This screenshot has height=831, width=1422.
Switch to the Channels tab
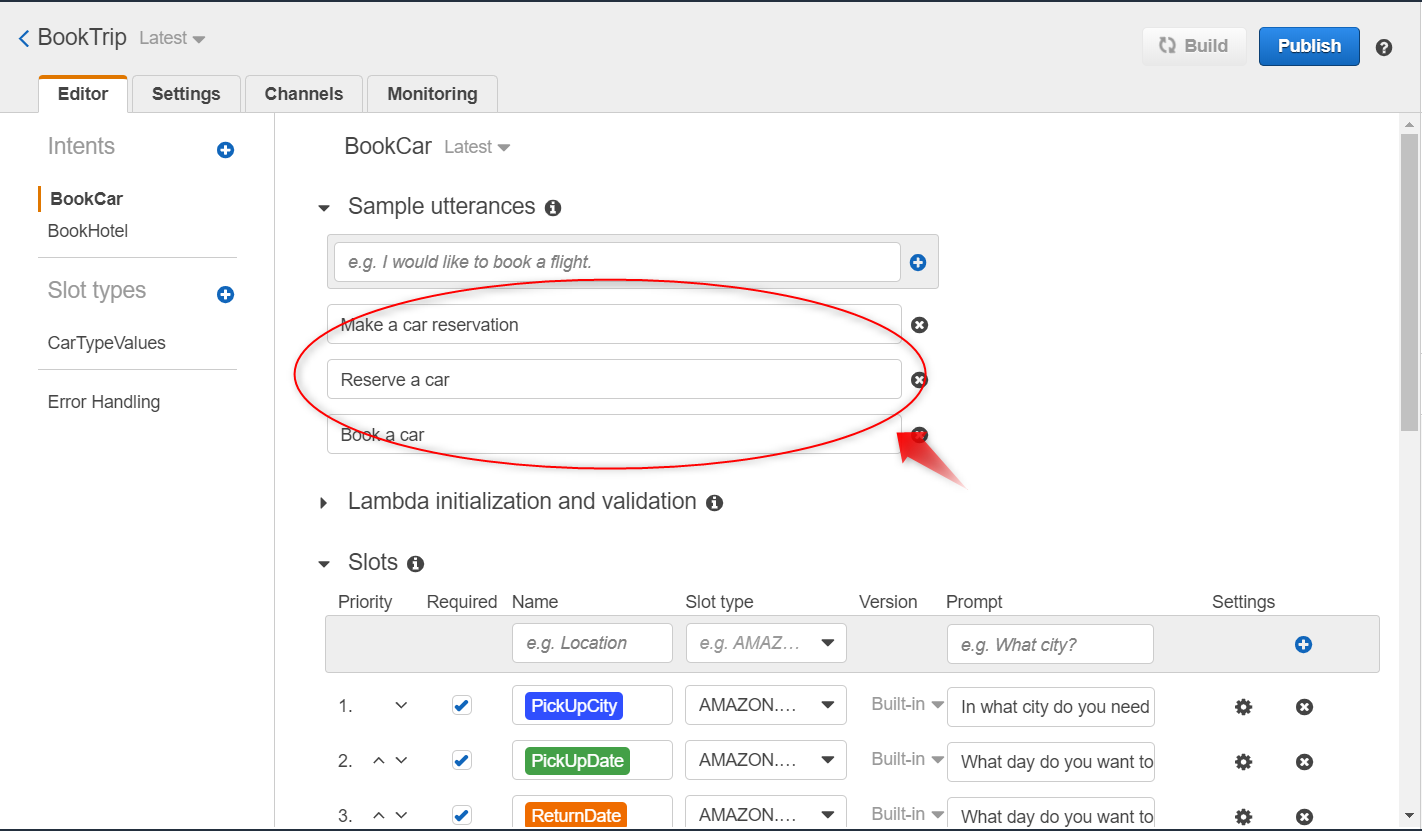pyautogui.click(x=304, y=94)
